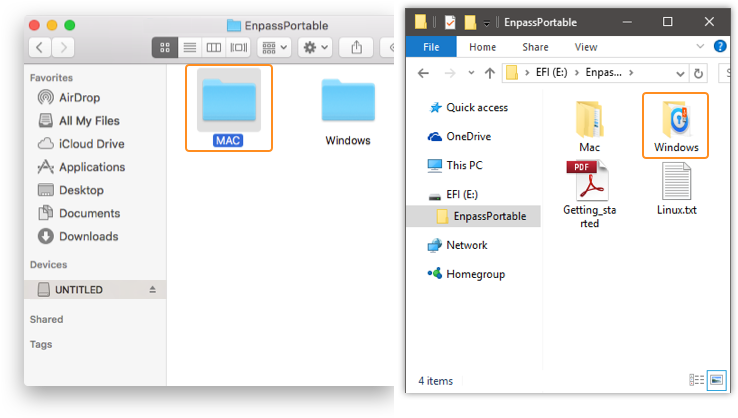Click EFI (E:) in the address breadcrumb
This screenshot has width=738, height=418.
[546, 73]
